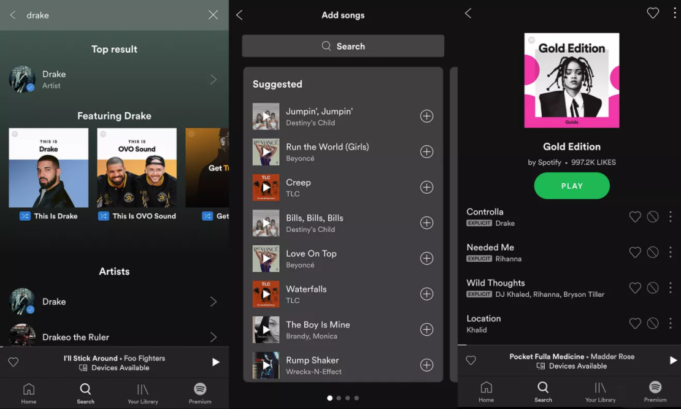Add Waterfalls by TLC to the playlist
This screenshot has height=409, width=681.
pos(426,294)
